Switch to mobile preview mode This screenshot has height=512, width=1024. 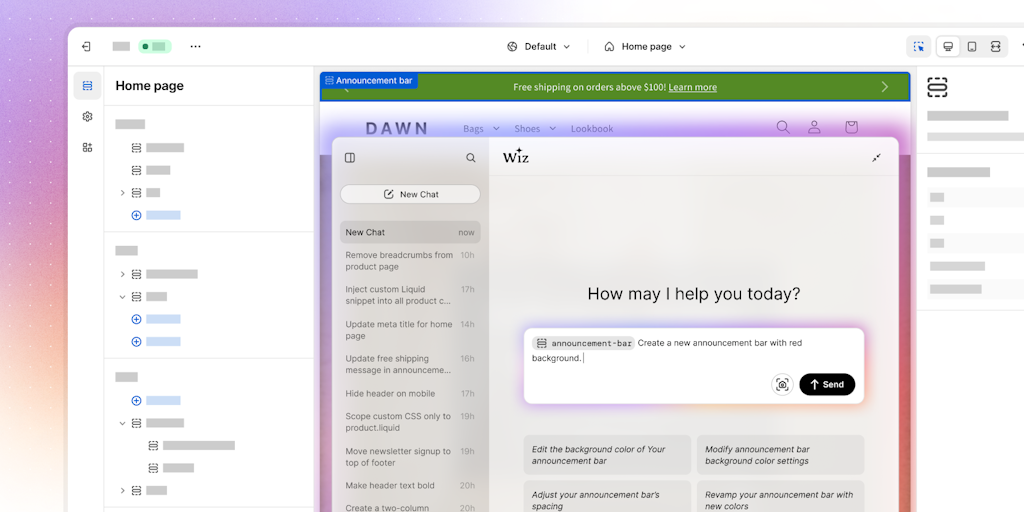click(x=972, y=46)
